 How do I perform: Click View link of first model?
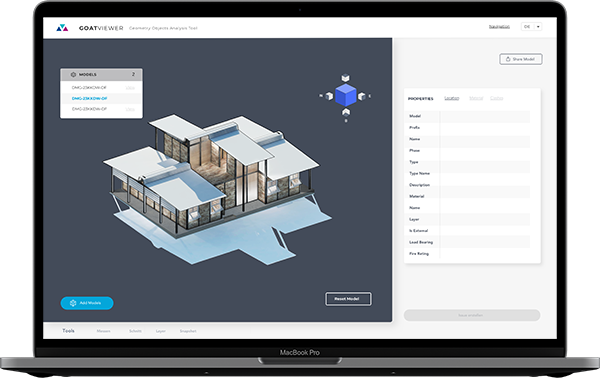[130, 88]
